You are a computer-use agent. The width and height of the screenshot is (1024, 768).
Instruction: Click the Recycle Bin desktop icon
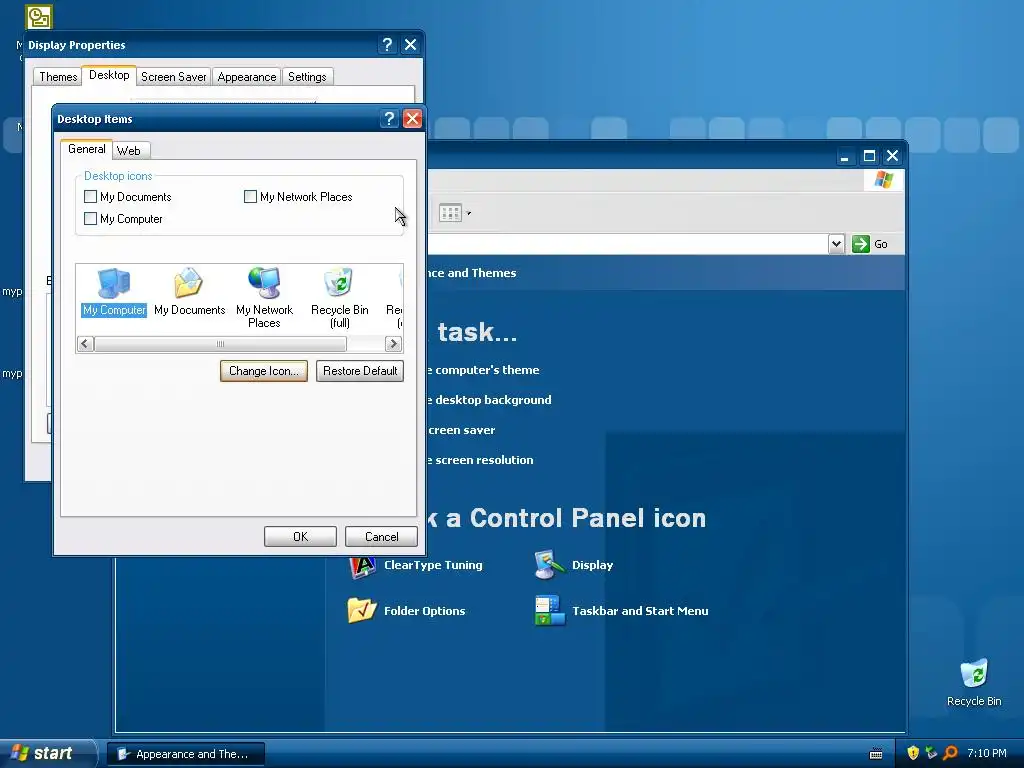[974, 682]
